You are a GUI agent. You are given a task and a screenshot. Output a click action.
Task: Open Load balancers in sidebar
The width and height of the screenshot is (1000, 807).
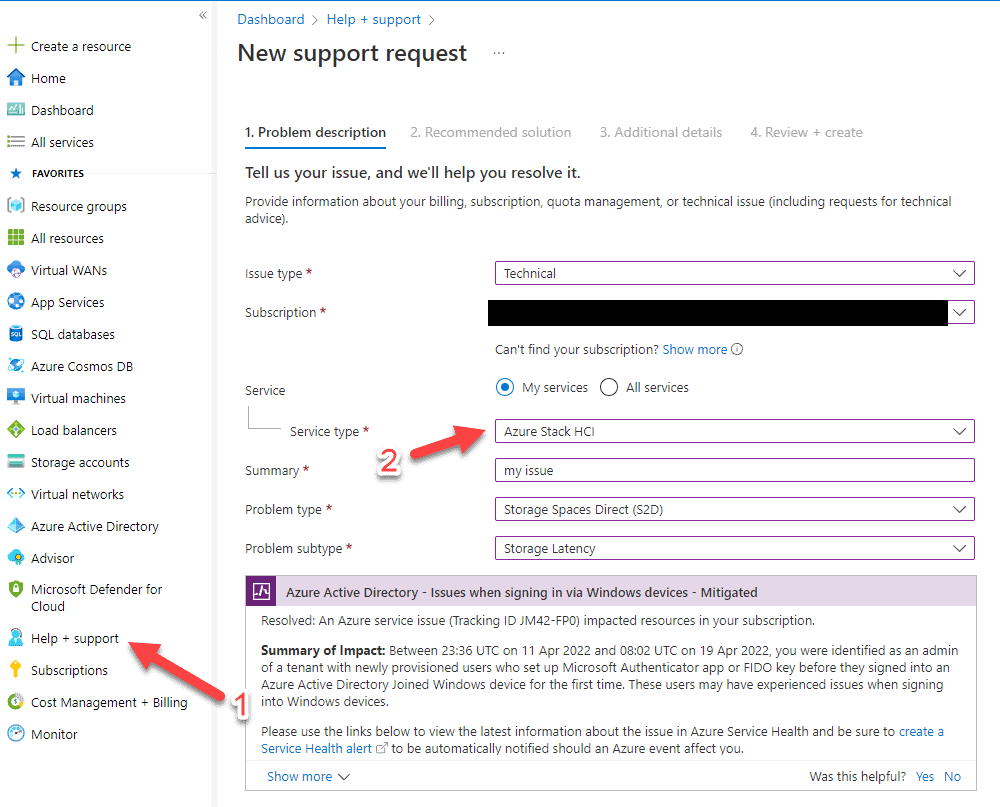tap(74, 430)
